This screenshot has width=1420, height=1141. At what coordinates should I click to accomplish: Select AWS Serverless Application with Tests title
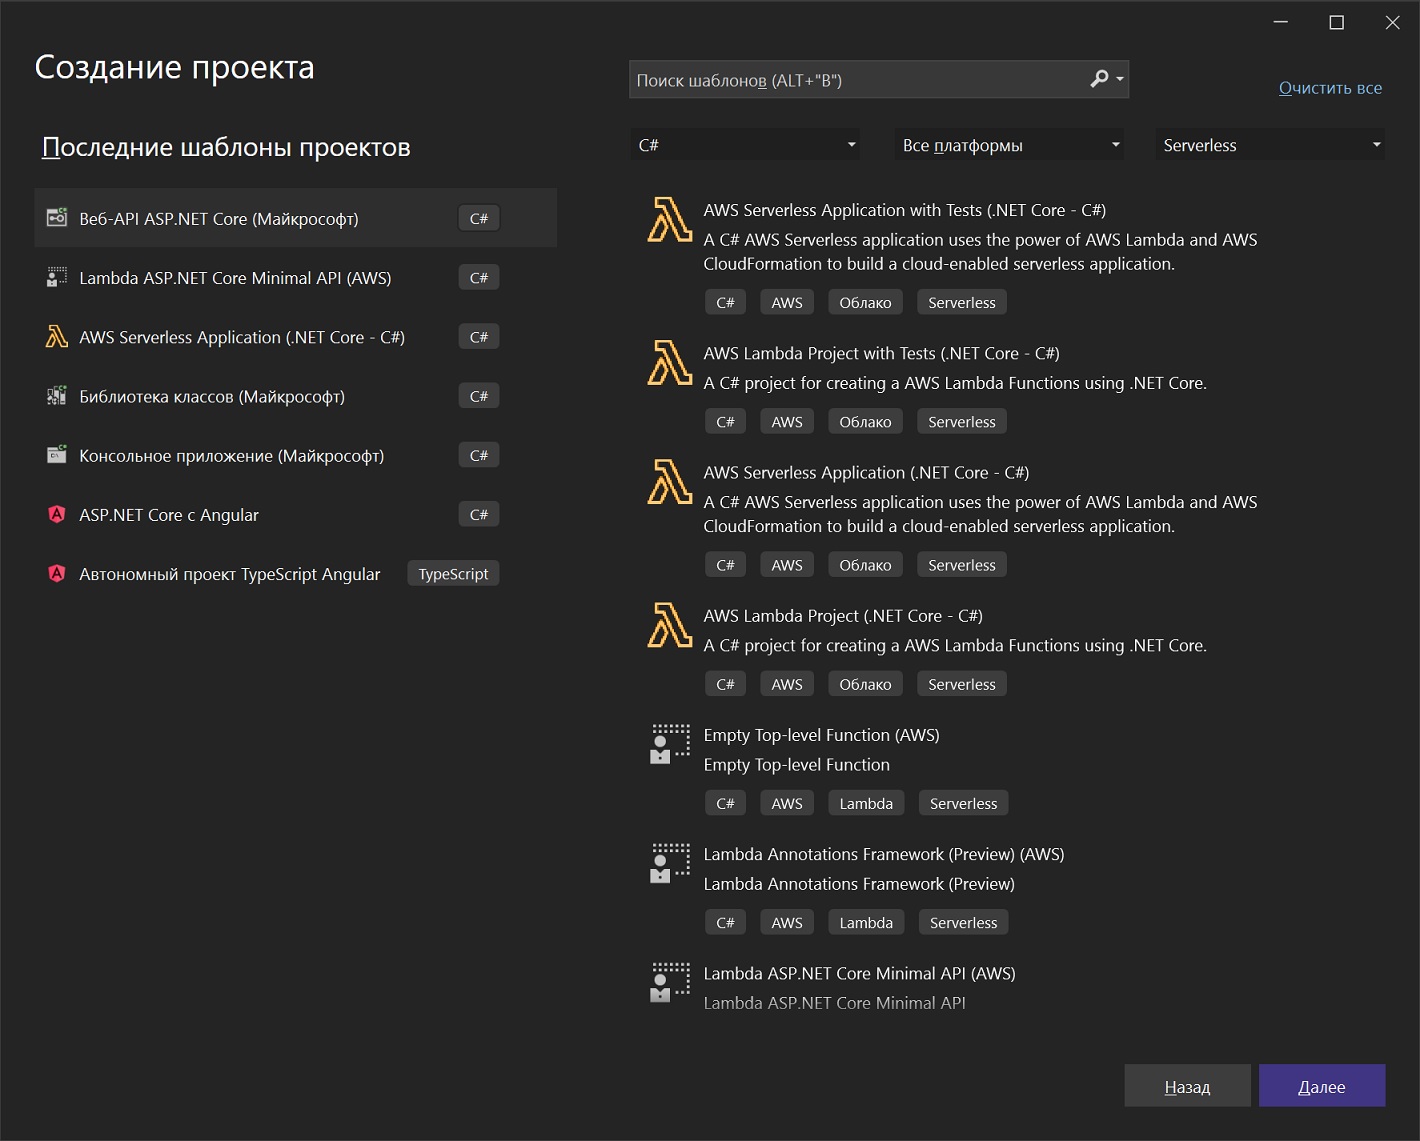(x=904, y=210)
